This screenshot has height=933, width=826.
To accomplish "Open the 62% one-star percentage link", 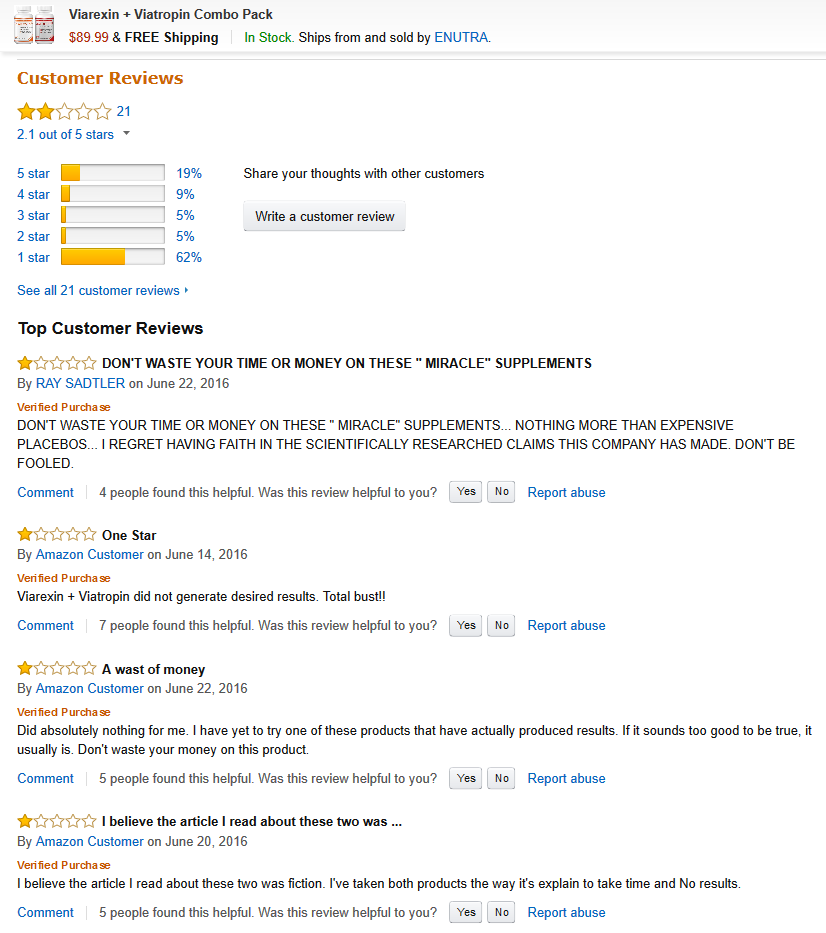I will coord(189,257).
